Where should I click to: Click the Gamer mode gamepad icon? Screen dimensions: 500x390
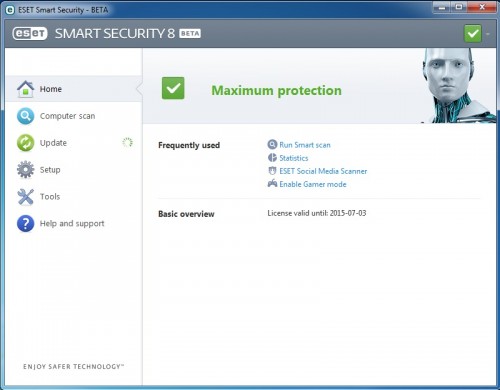pyautogui.click(x=272, y=183)
